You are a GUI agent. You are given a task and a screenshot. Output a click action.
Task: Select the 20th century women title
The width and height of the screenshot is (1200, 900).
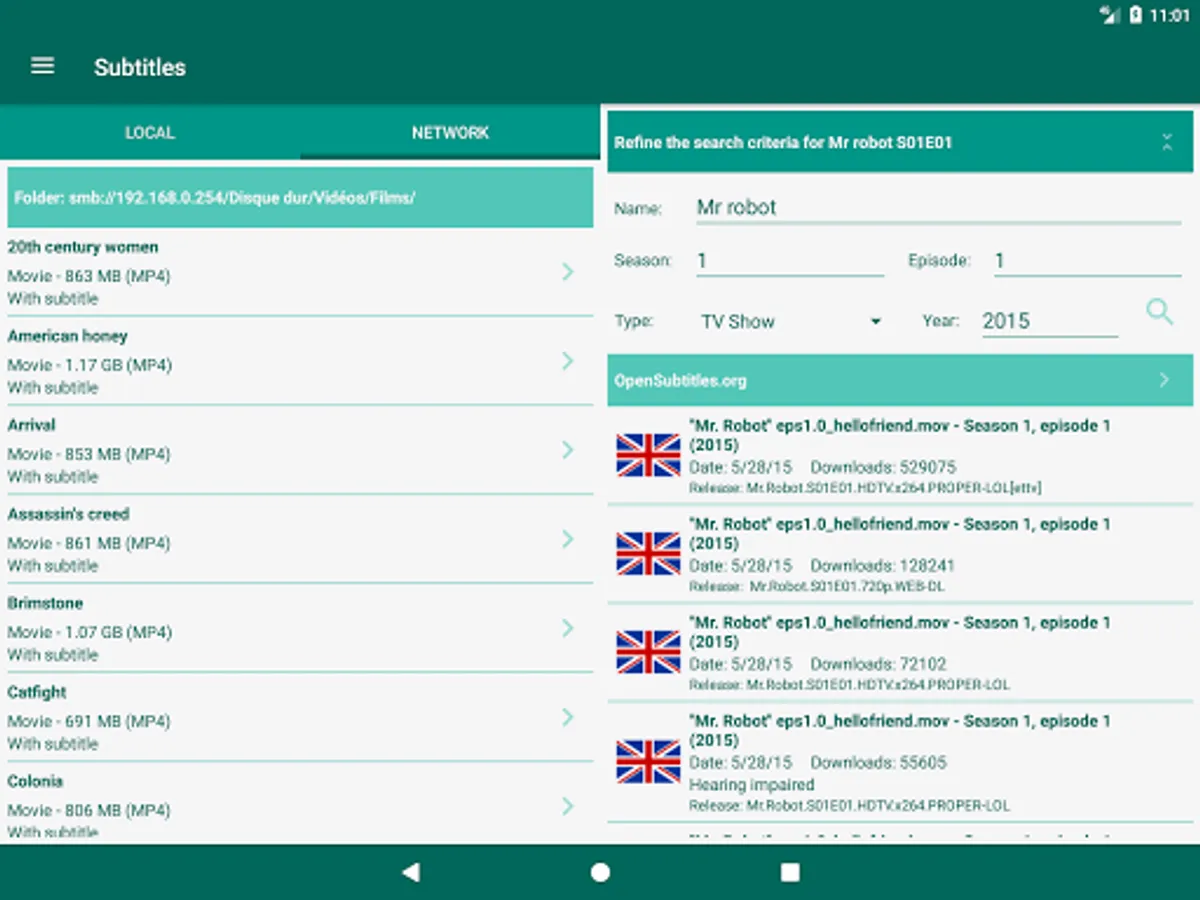[83, 247]
